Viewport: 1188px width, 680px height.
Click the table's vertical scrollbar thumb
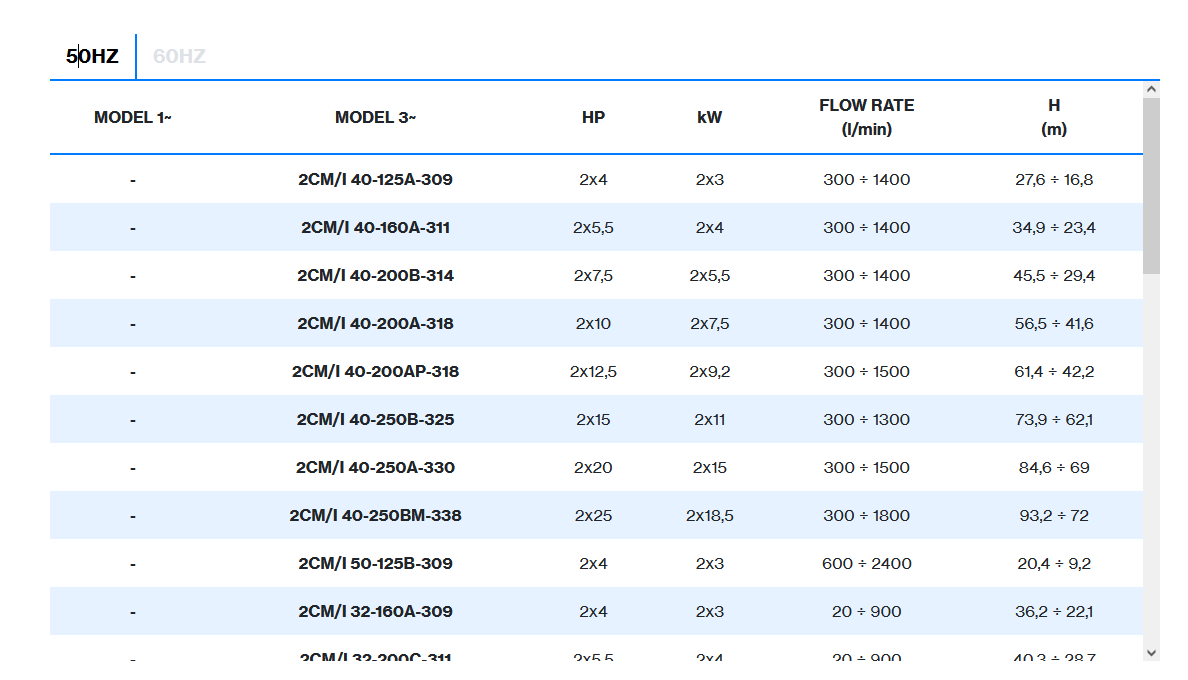click(1151, 185)
